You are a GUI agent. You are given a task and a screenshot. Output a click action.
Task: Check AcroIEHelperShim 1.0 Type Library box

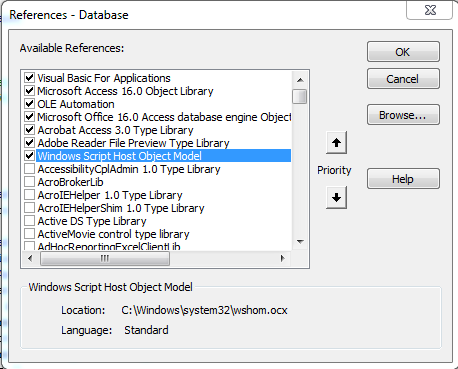[29, 208]
